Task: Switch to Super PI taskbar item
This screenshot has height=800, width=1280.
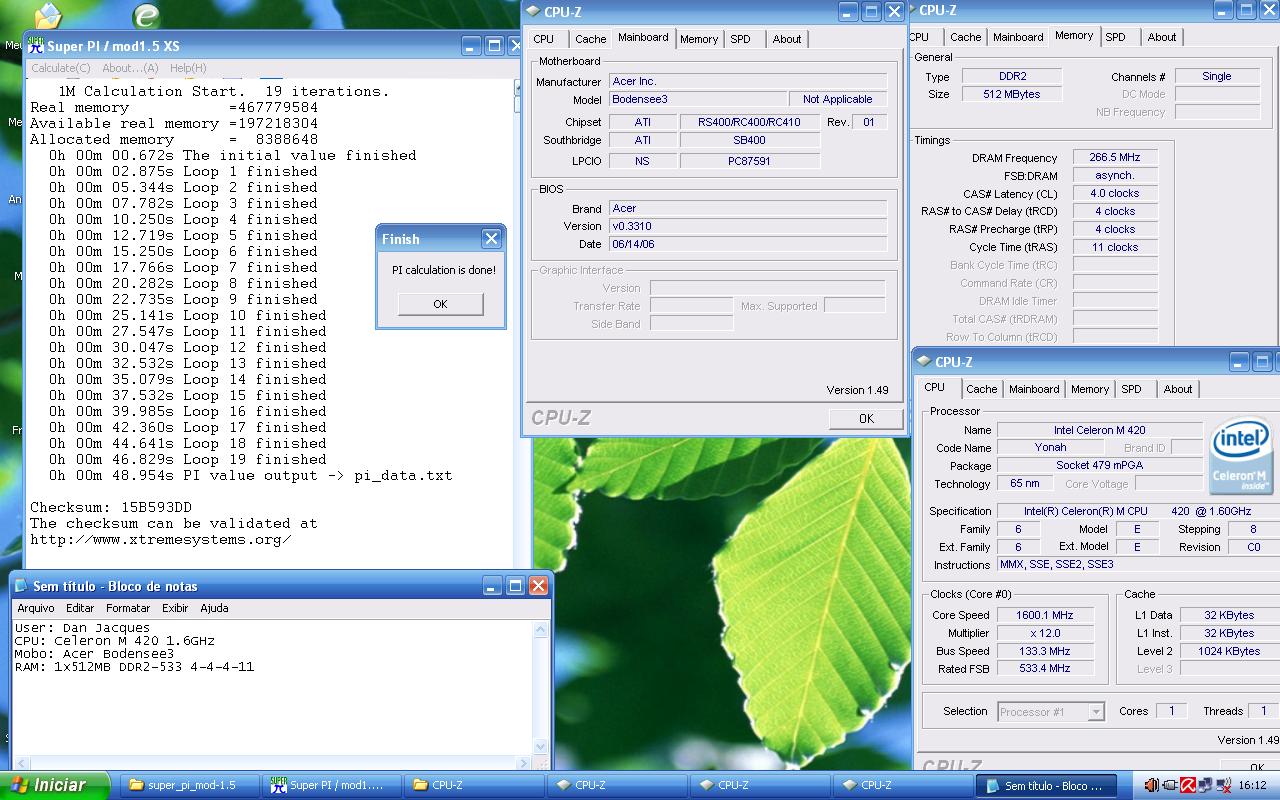Action: tap(333, 785)
